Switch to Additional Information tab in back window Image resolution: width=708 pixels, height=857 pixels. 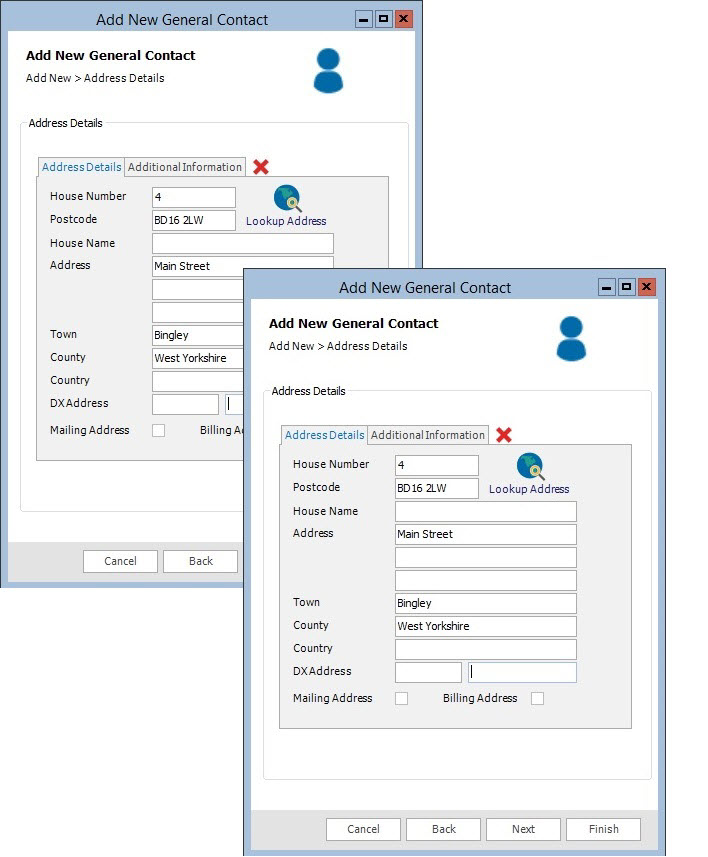pyautogui.click(x=185, y=167)
